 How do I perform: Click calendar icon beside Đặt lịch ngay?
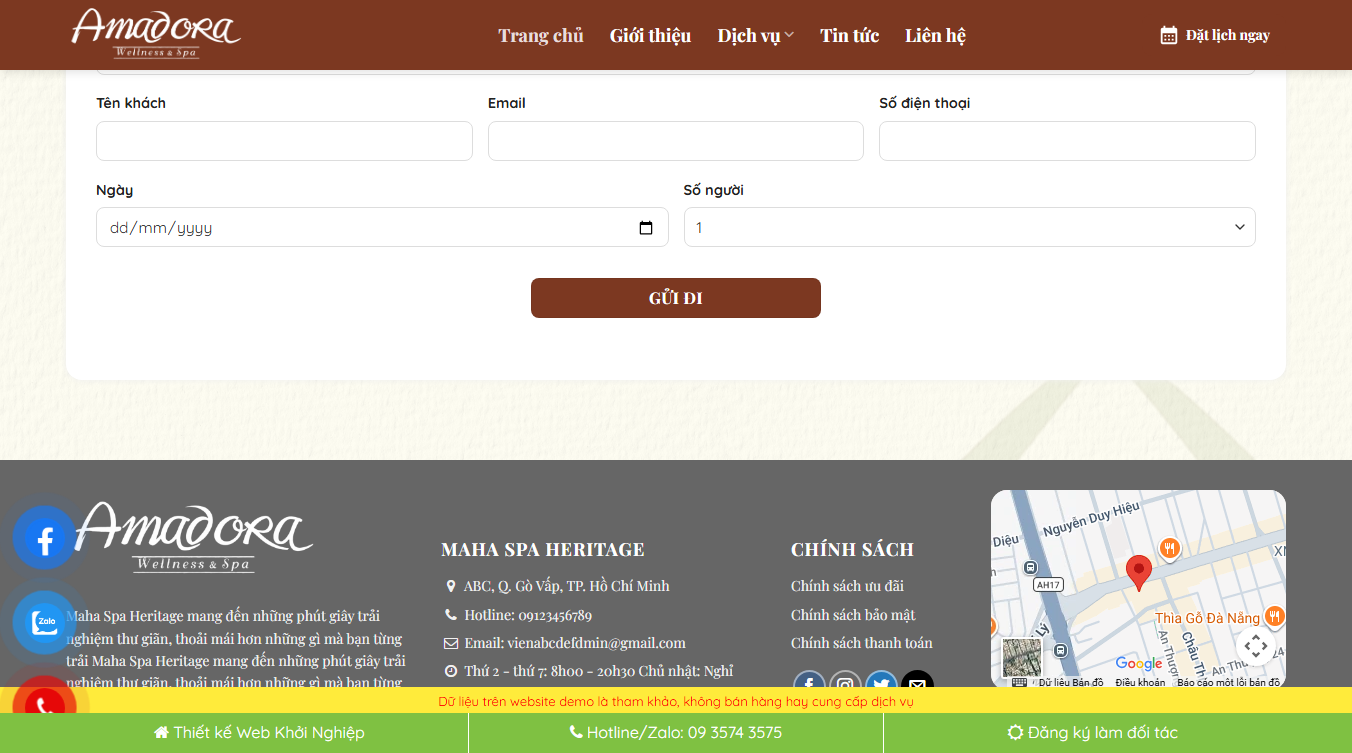click(1168, 35)
